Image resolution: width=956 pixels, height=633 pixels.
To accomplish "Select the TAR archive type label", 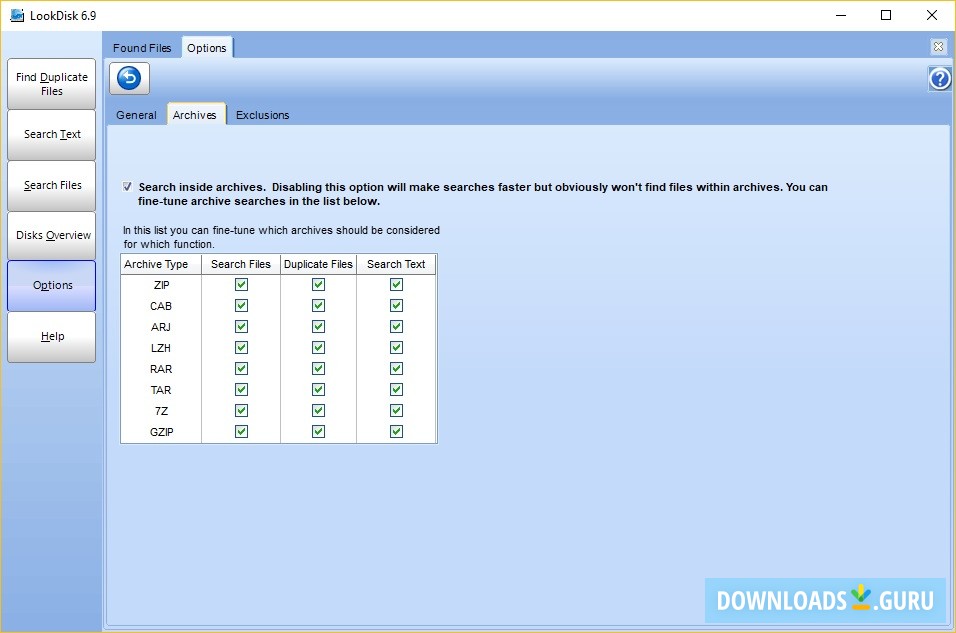I will tap(161, 390).
